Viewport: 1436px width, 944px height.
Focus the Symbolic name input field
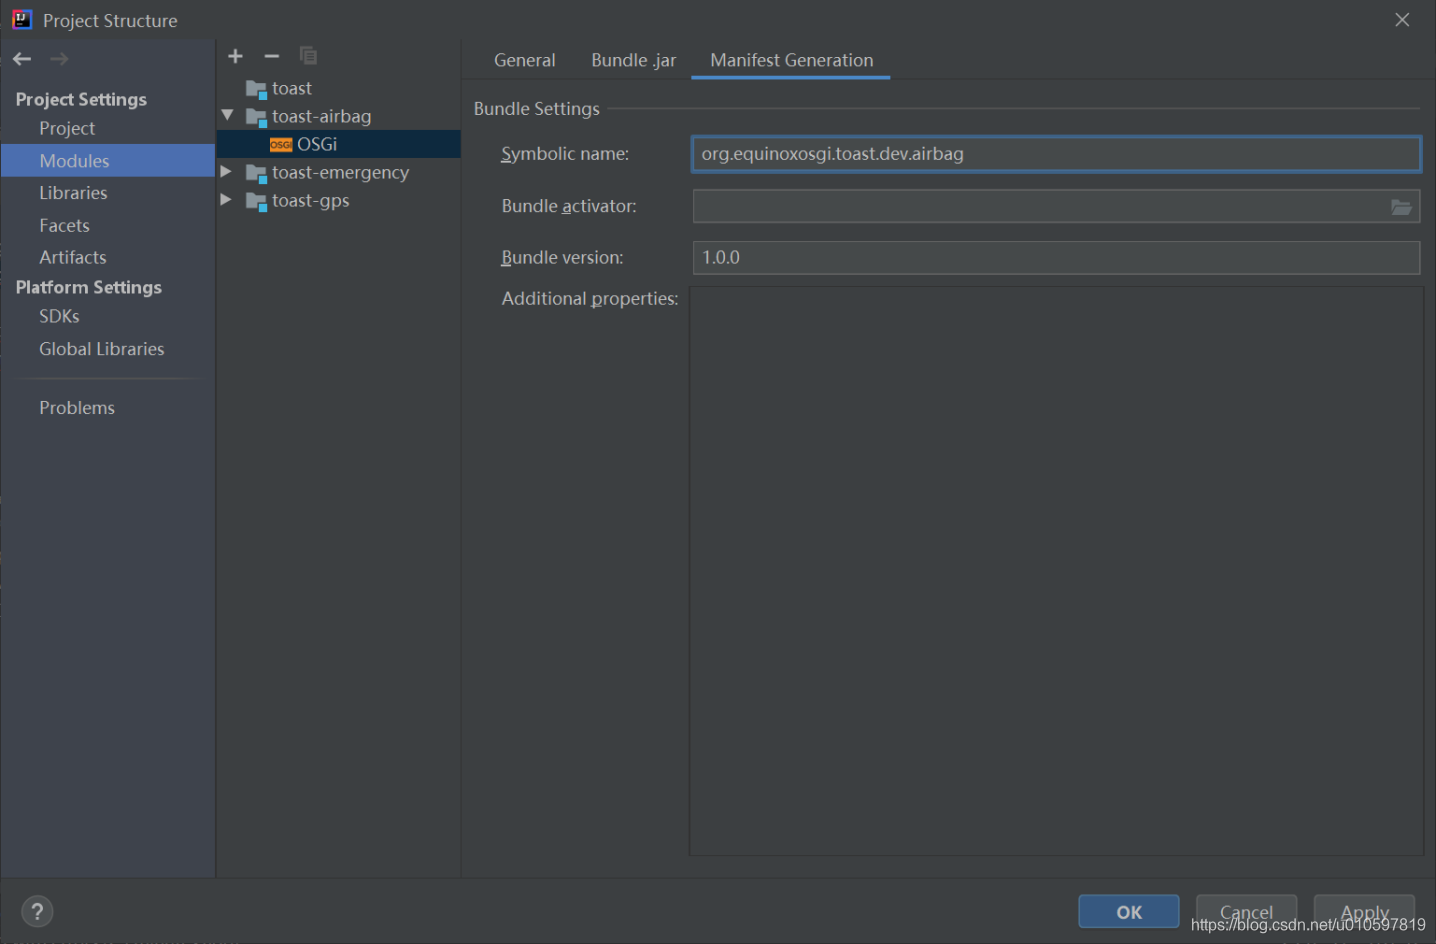pyautogui.click(x=1056, y=154)
